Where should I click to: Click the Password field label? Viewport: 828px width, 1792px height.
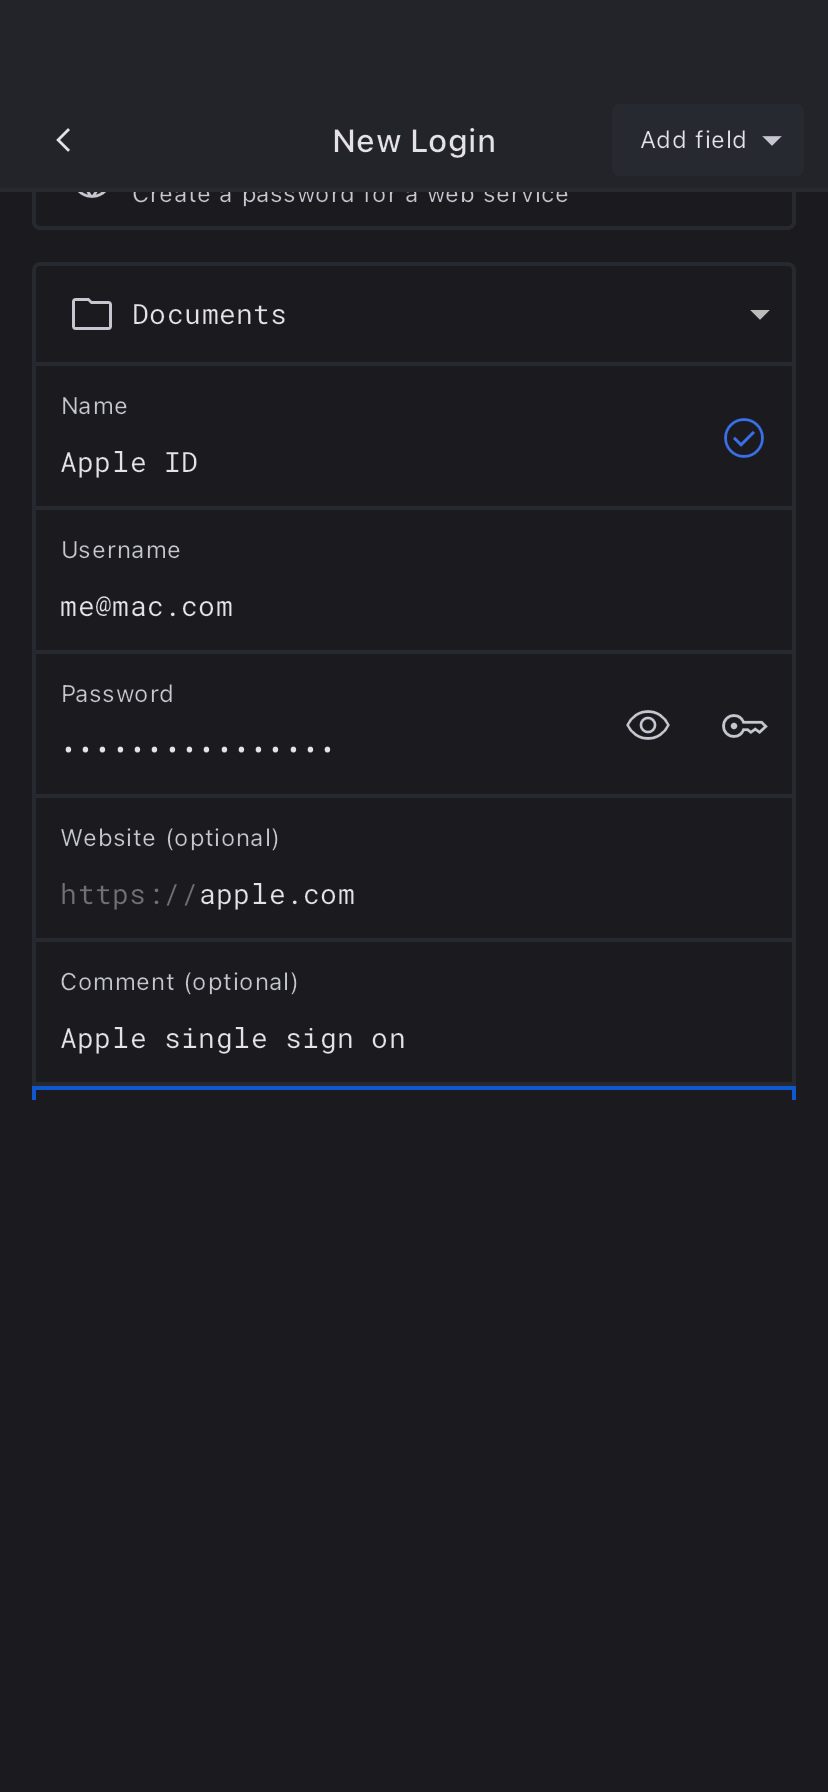click(x=117, y=694)
